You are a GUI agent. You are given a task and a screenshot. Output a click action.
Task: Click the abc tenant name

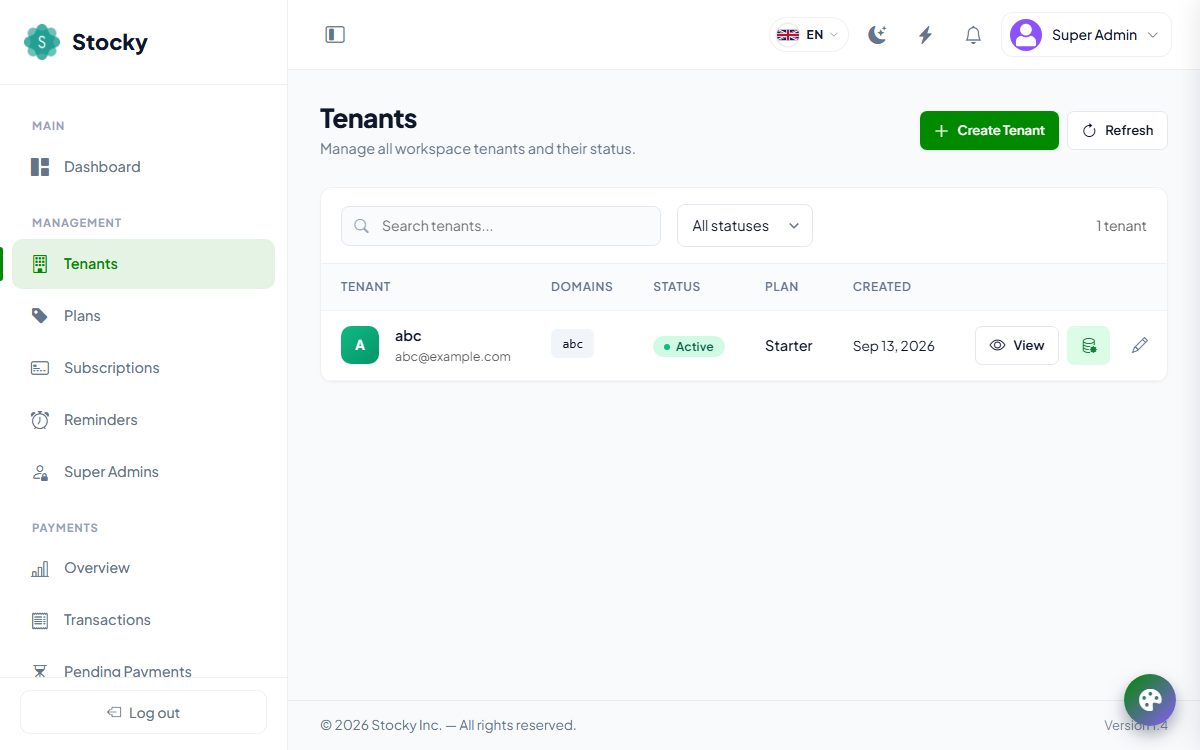[408, 336]
